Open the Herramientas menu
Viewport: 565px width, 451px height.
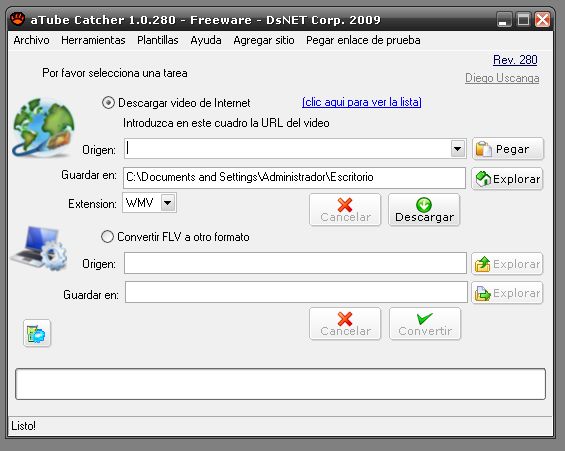(93, 40)
